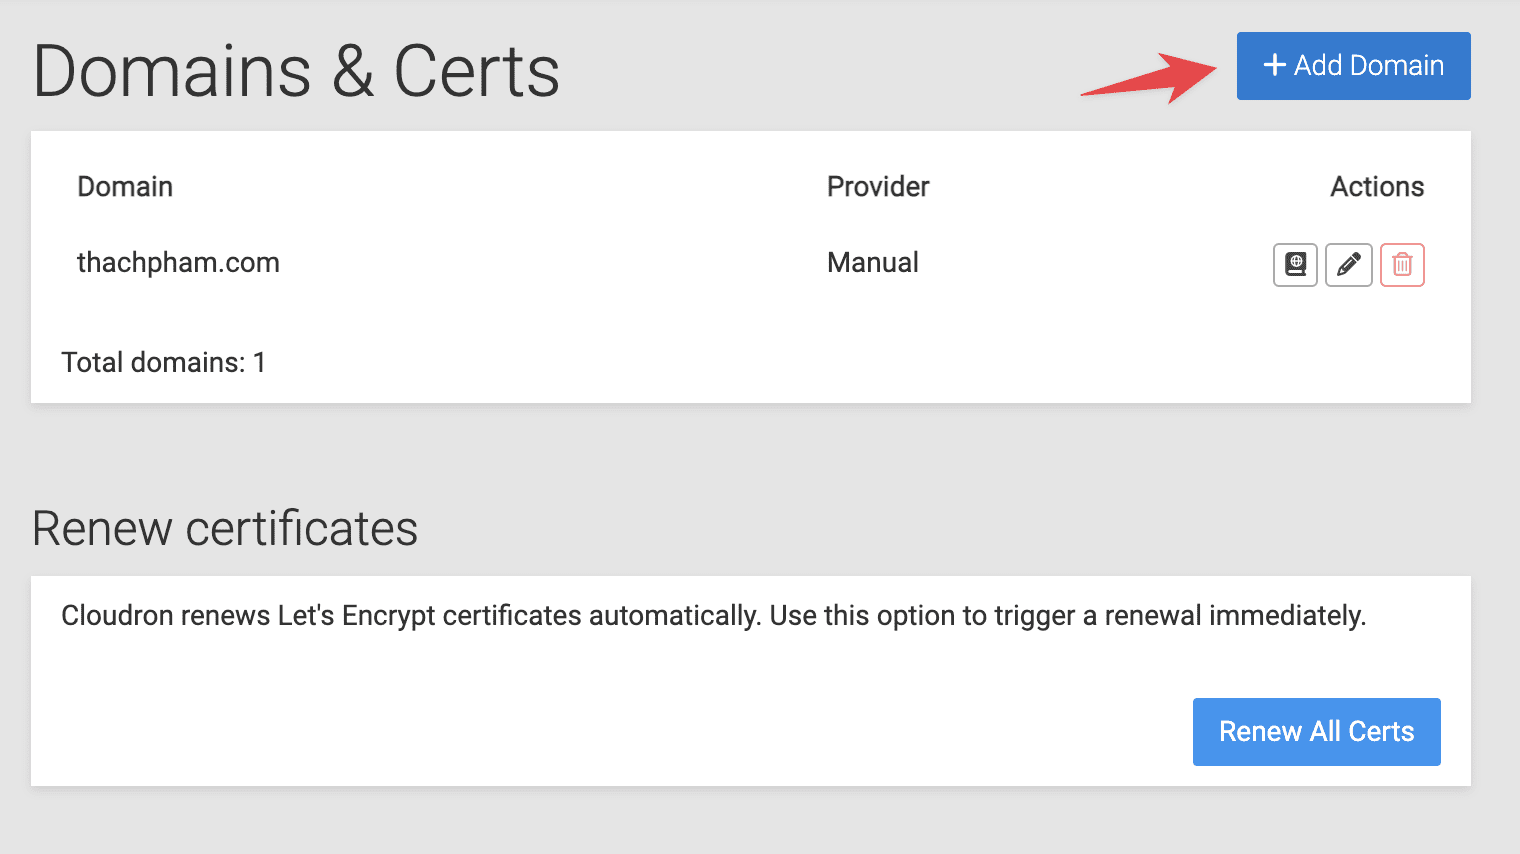Viewport: 1520px width, 854px height.
Task: Click the Domains & Certs page heading
Action: coord(296,72)
